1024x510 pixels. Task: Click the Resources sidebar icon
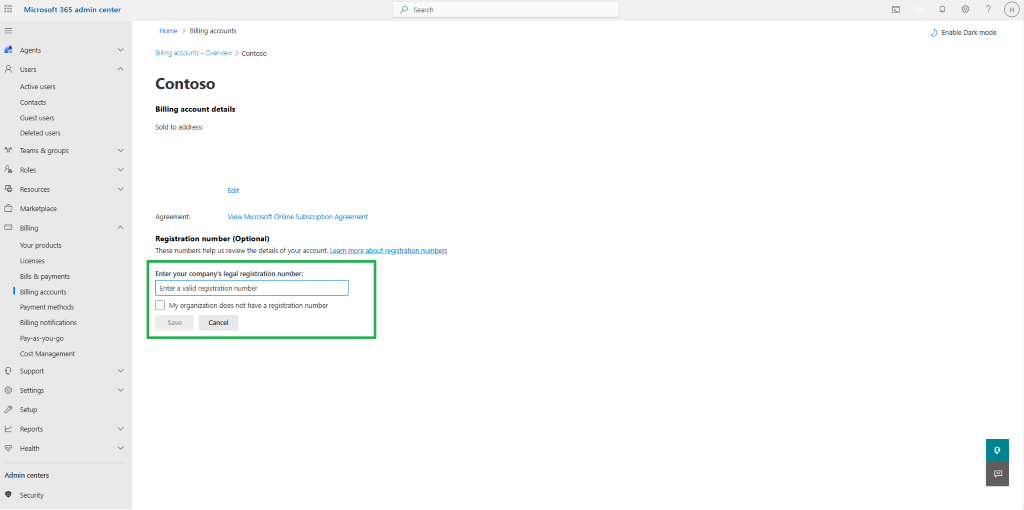point(8,189)
